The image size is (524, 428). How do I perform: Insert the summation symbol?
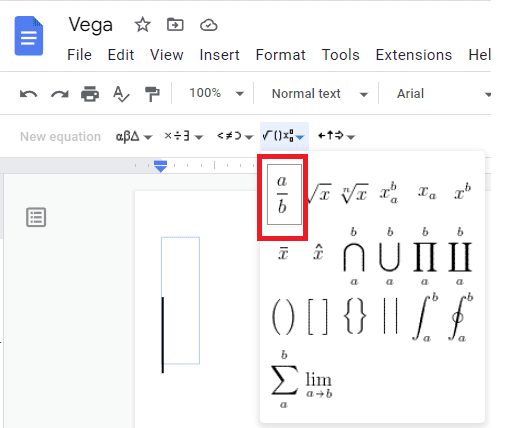pos(284,380)
